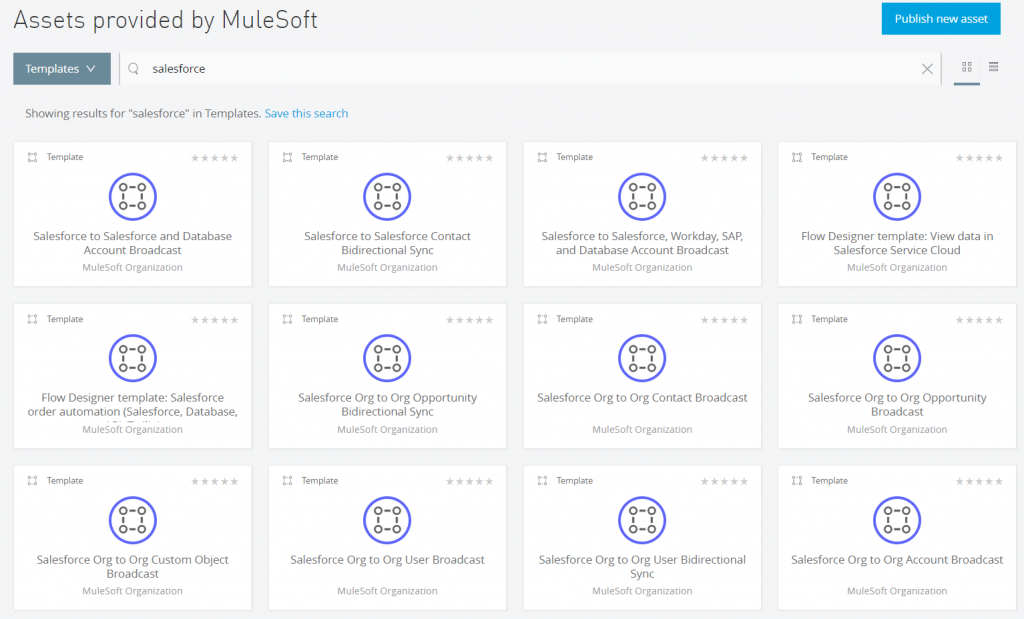This screenshot has height=619, width=1024.
Task: Clear the search with the X icon
Action: click(926, 69)
